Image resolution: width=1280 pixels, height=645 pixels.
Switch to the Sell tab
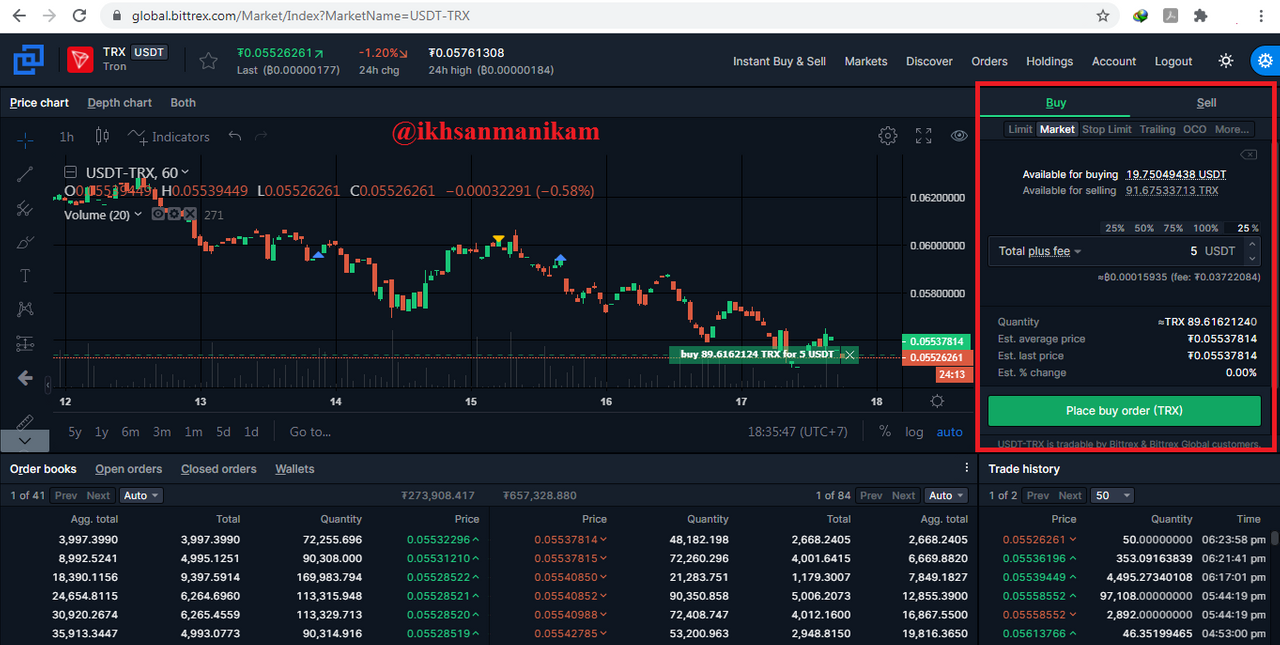pos(1207,102)
